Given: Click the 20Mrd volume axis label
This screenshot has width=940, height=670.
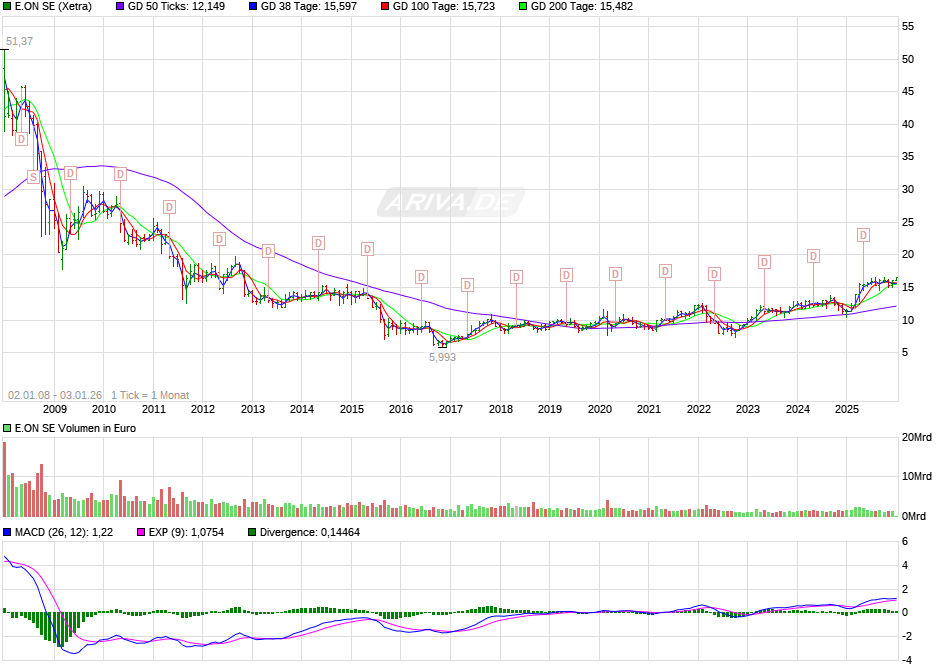Looking at the screenshot, I should (x=917, y=437).
